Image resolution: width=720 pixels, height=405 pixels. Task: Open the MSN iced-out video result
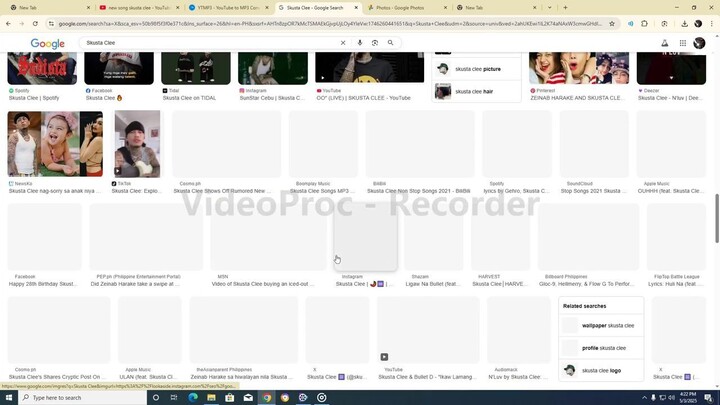pyautogui.click(x=268, y=245)
